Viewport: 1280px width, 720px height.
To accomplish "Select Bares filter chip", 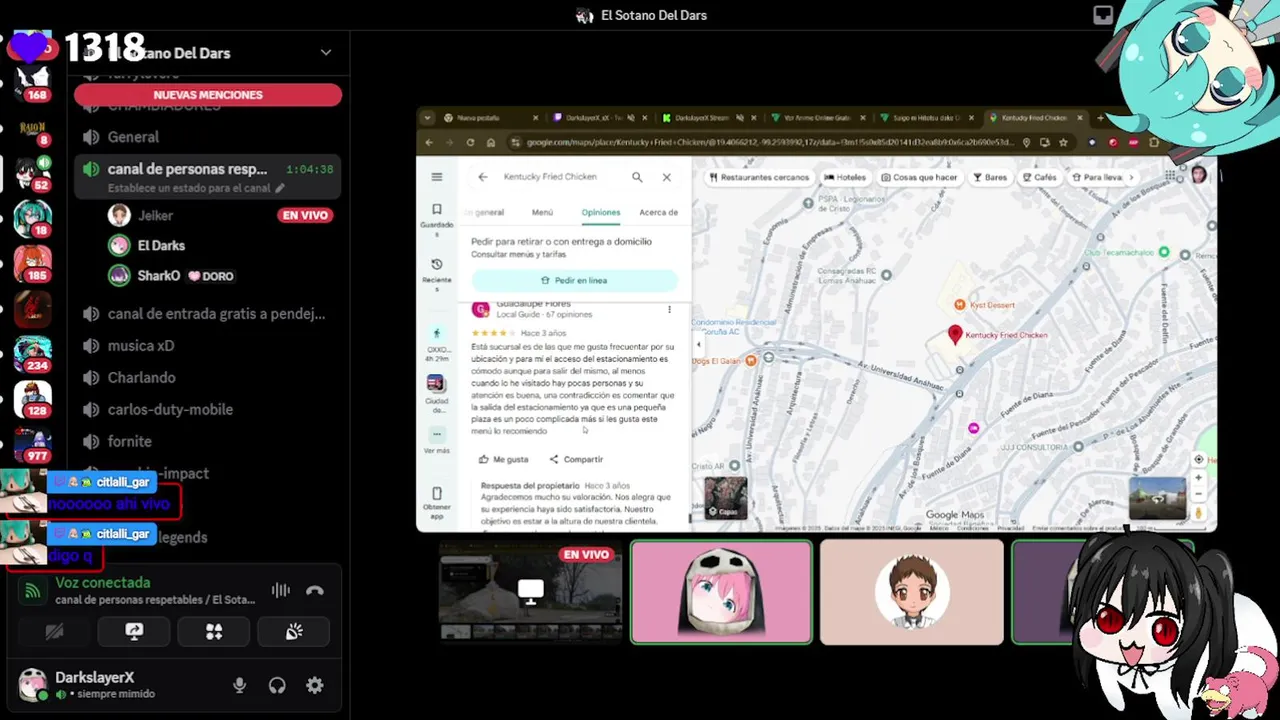I will pyautogui.click(x=989, y=177).
